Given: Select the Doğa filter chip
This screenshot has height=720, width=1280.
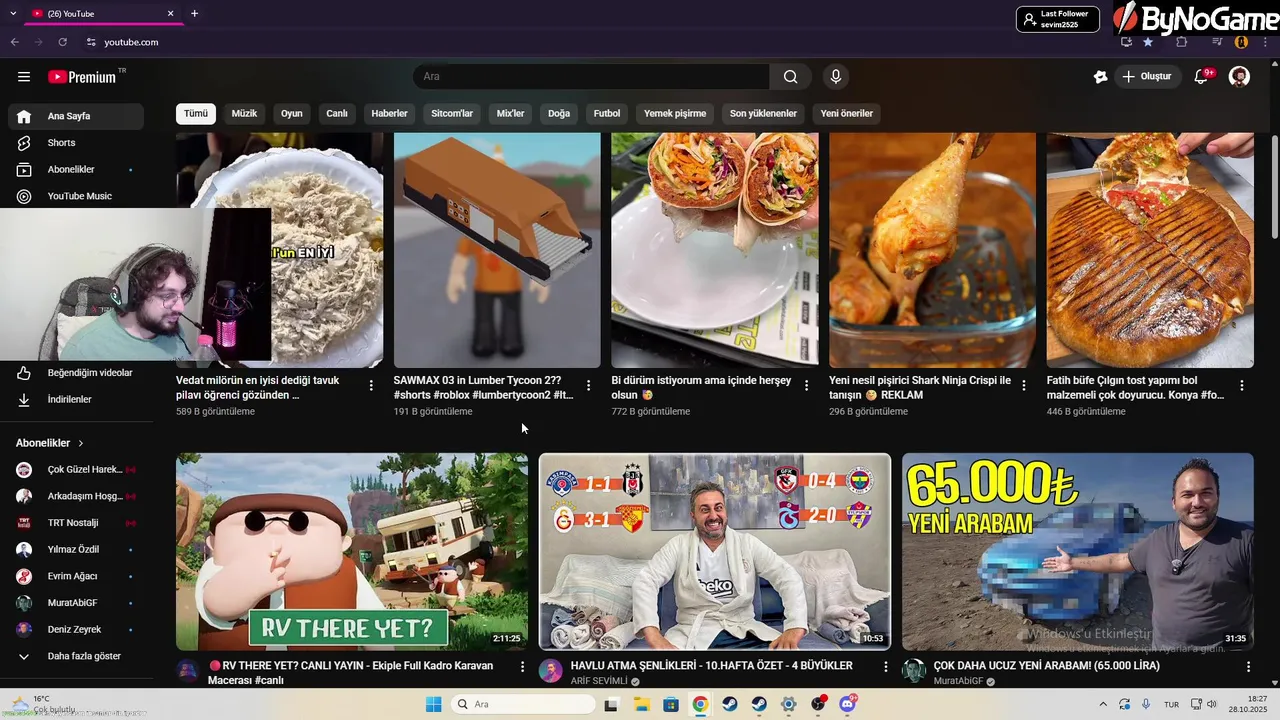Looking at the screenshot, I should click(559, 114).
